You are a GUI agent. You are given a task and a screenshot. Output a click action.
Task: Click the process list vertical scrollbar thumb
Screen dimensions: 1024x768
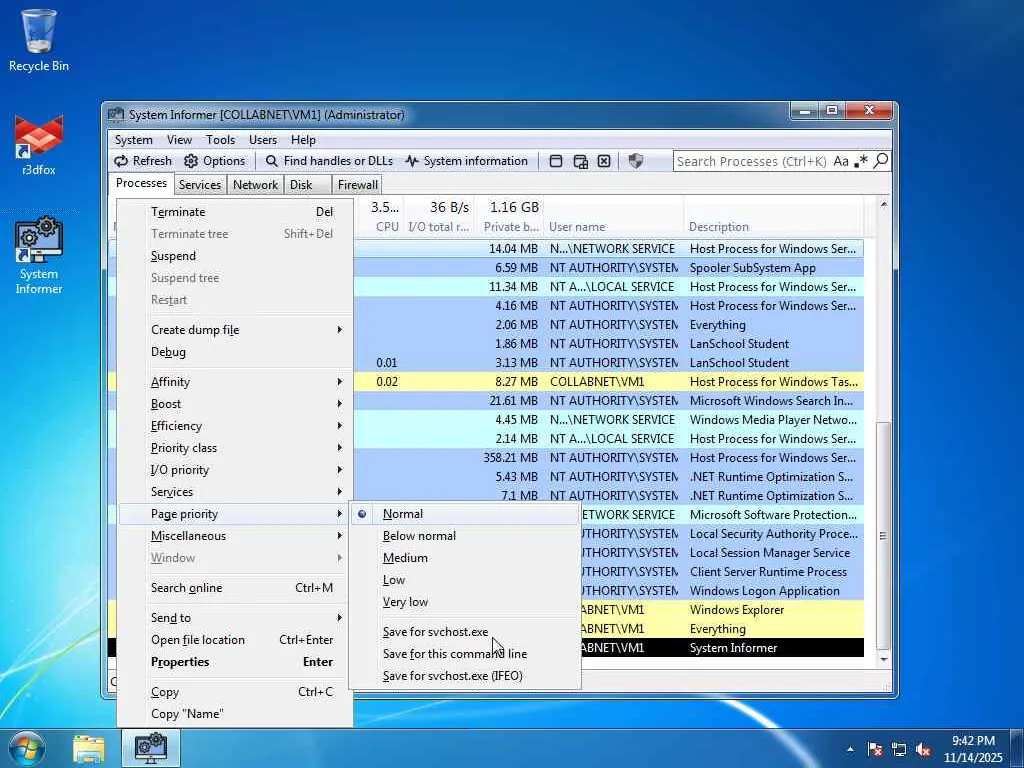(x=883, y=536)
